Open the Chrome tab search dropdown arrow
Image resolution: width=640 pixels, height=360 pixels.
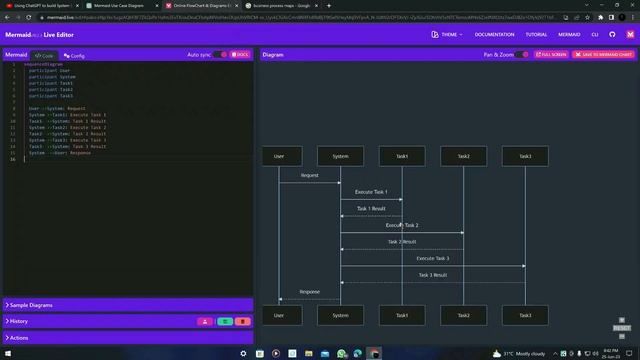587,5
